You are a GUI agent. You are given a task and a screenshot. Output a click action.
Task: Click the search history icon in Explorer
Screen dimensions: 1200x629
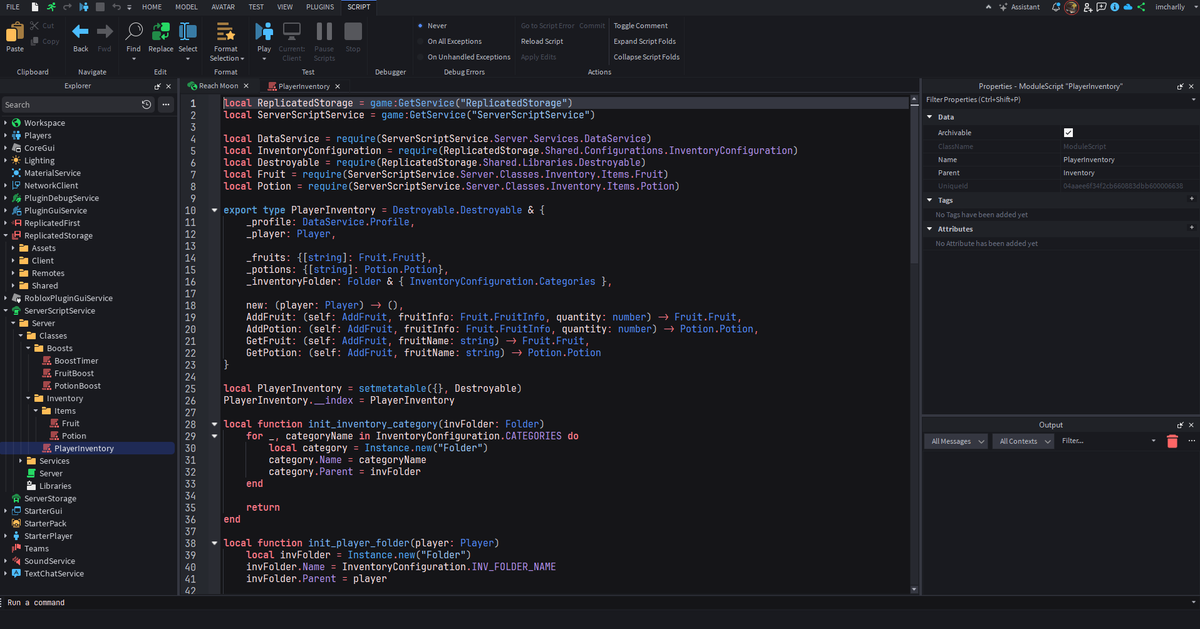pyautogui.click(x=147, y=104)
